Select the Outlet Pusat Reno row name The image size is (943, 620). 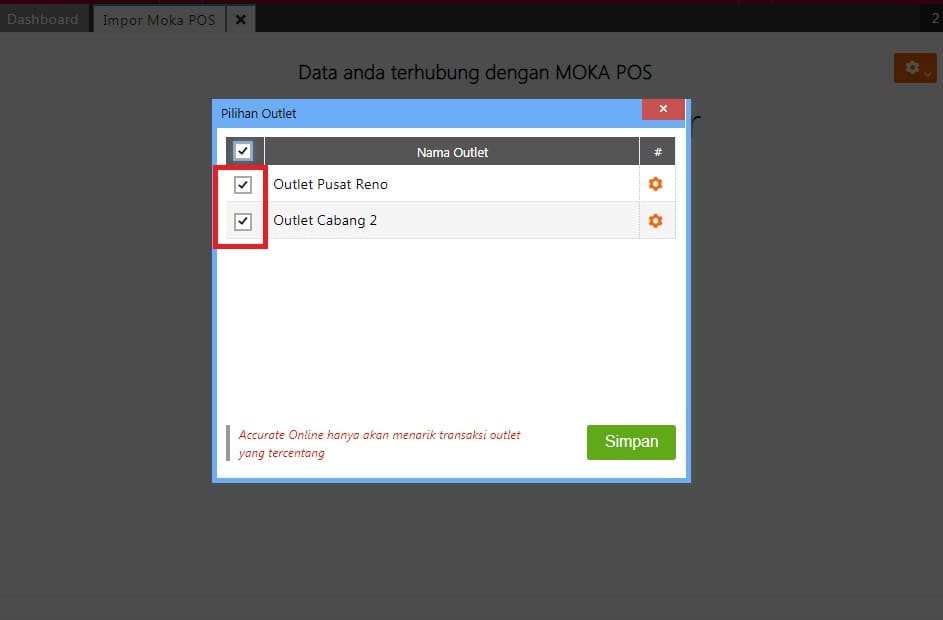pos(330,185)
